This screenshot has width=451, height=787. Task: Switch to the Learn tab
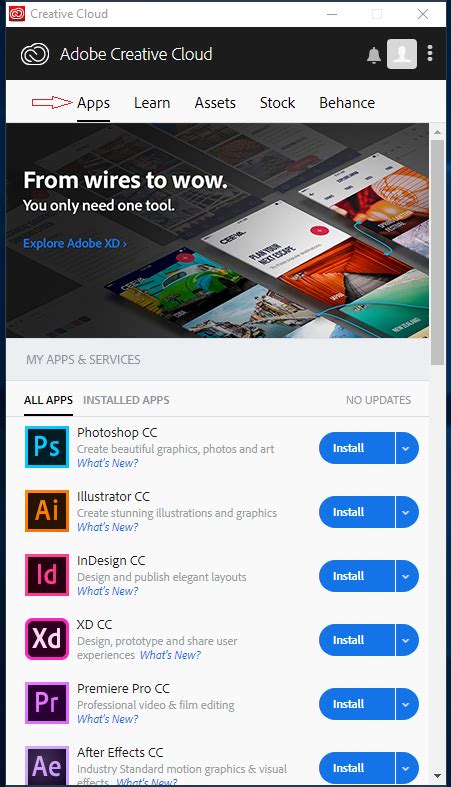point(152,103)
